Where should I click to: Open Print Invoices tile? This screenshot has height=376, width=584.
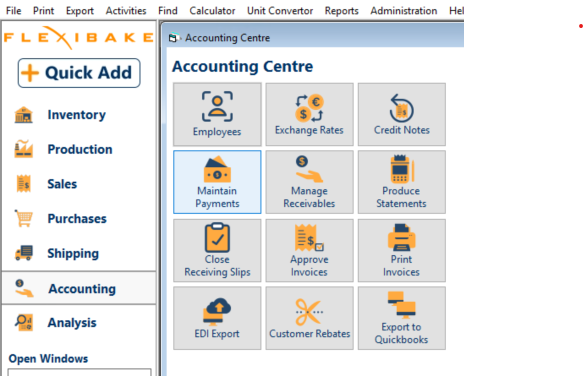pyautogui.click(x=402, y=250)
